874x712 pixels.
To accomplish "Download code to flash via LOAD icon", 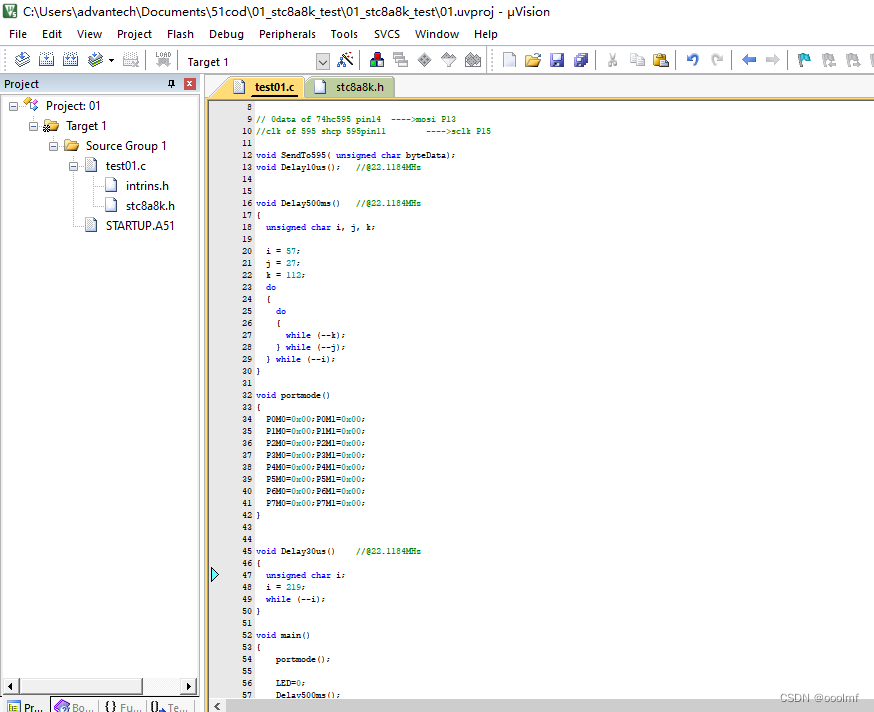I will click(162, 59).
